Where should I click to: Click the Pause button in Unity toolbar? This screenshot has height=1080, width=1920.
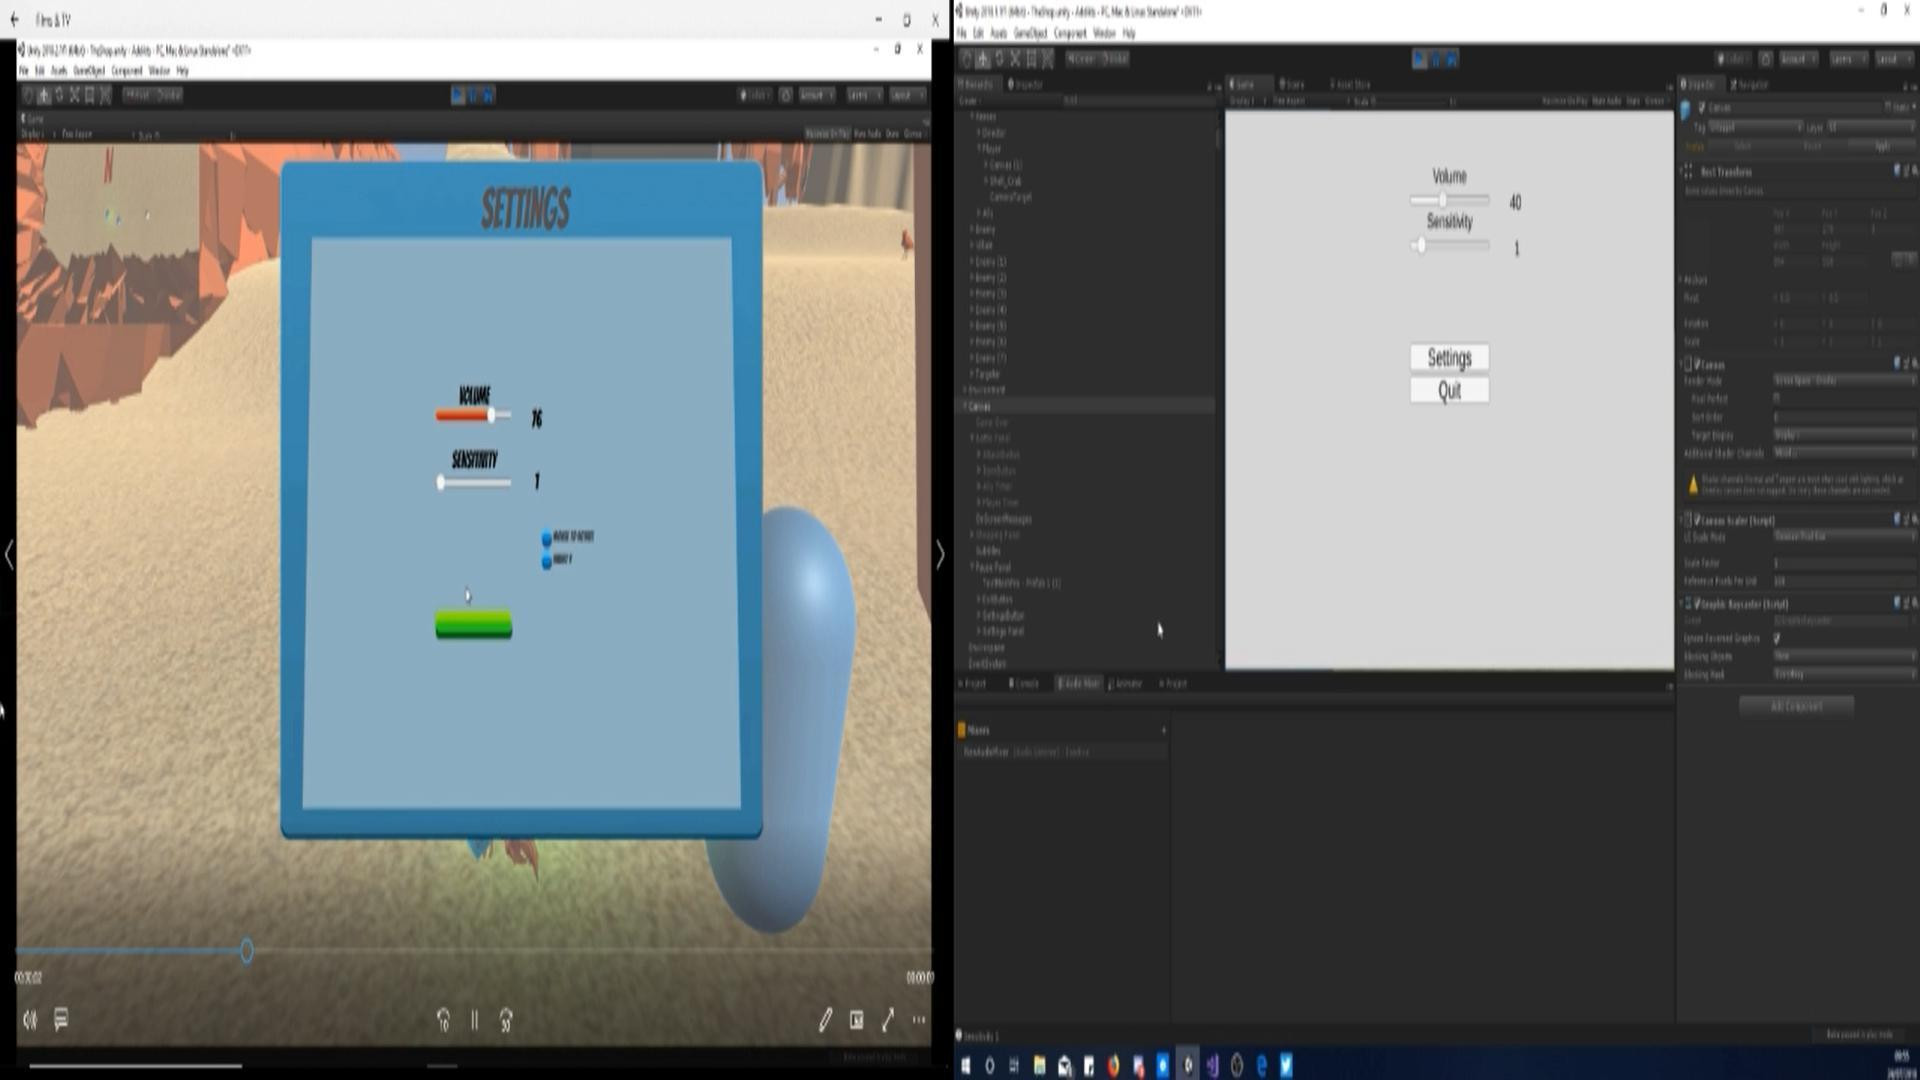(x=1436, y=60)
